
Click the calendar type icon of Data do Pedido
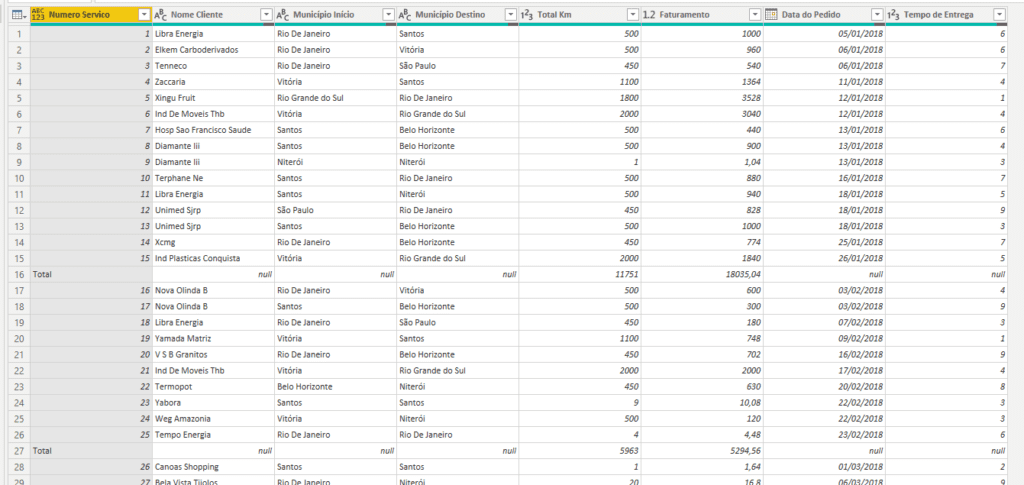pyautogui.click(x=771, y=14)
